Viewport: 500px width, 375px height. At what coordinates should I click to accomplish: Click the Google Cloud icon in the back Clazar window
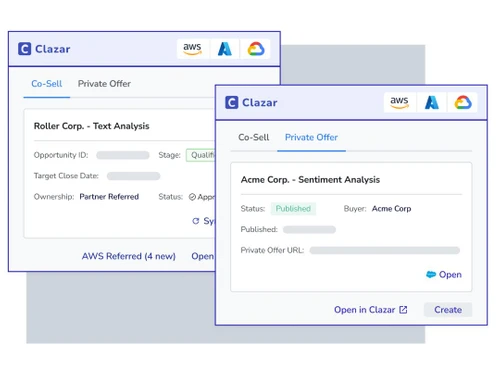click(256, 49)
